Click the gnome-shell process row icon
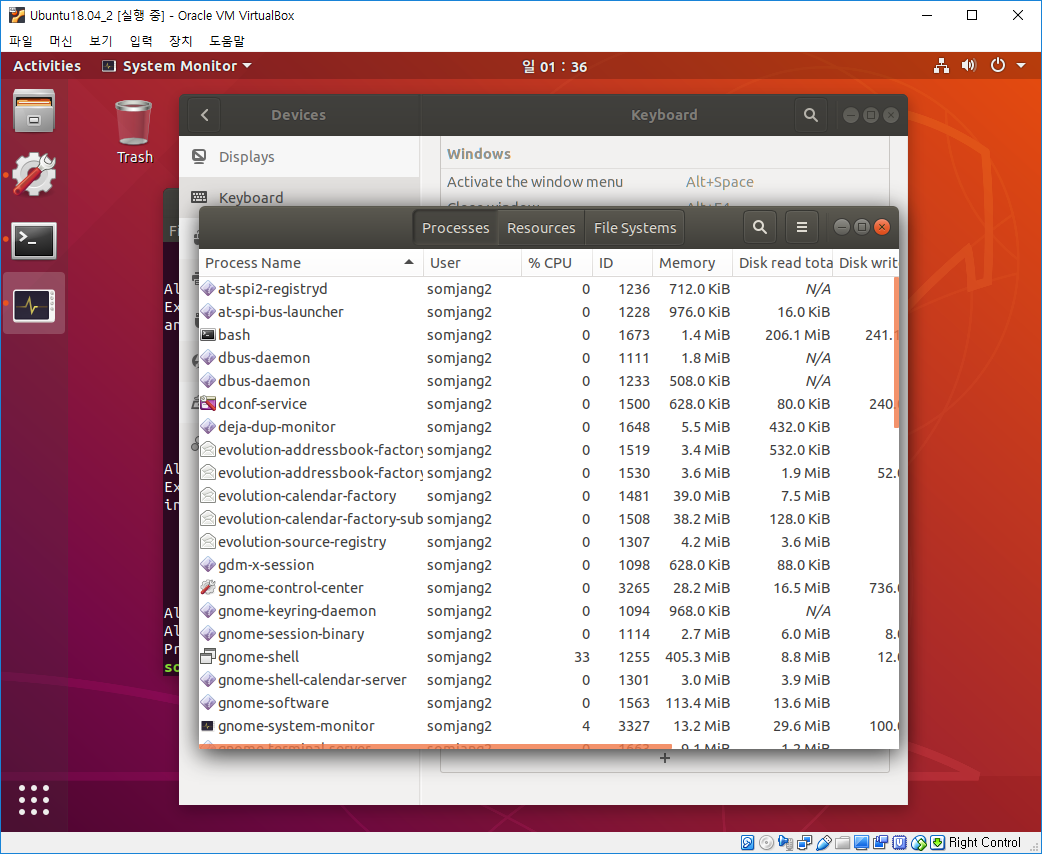This screenshot has width=1042, height=854. point(208,657)
